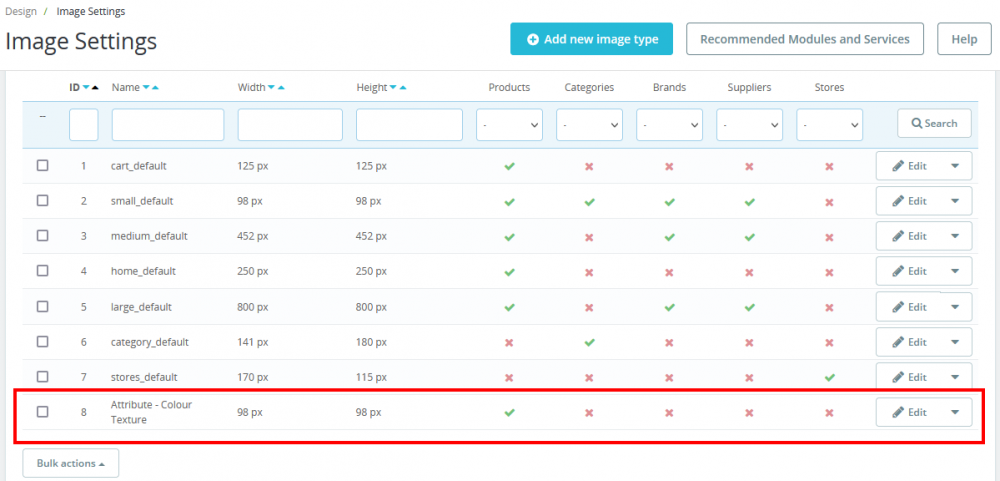
Task: Toggle stores_default Stores check mark
Action: (x=829, y=377)
